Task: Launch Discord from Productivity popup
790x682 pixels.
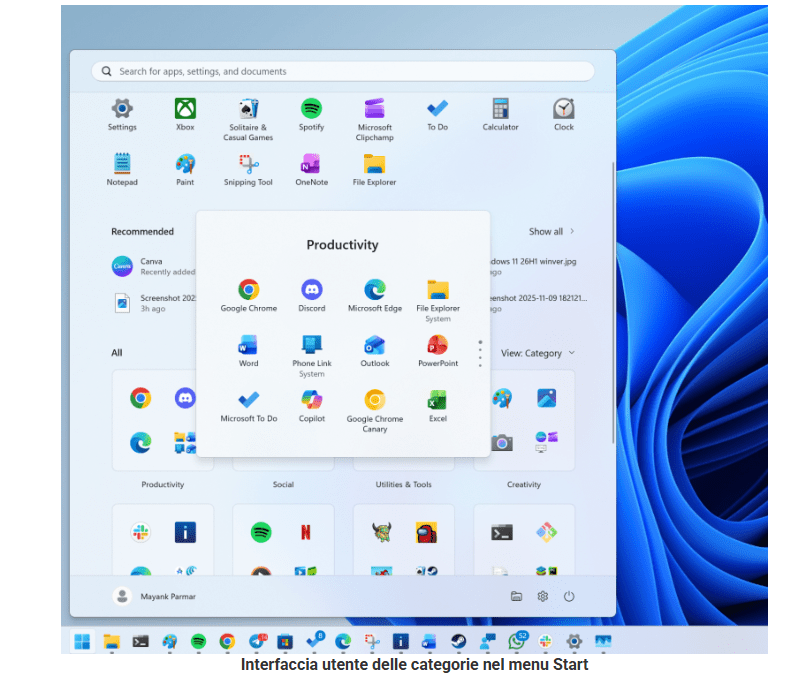Action: [x=312, y=290]
